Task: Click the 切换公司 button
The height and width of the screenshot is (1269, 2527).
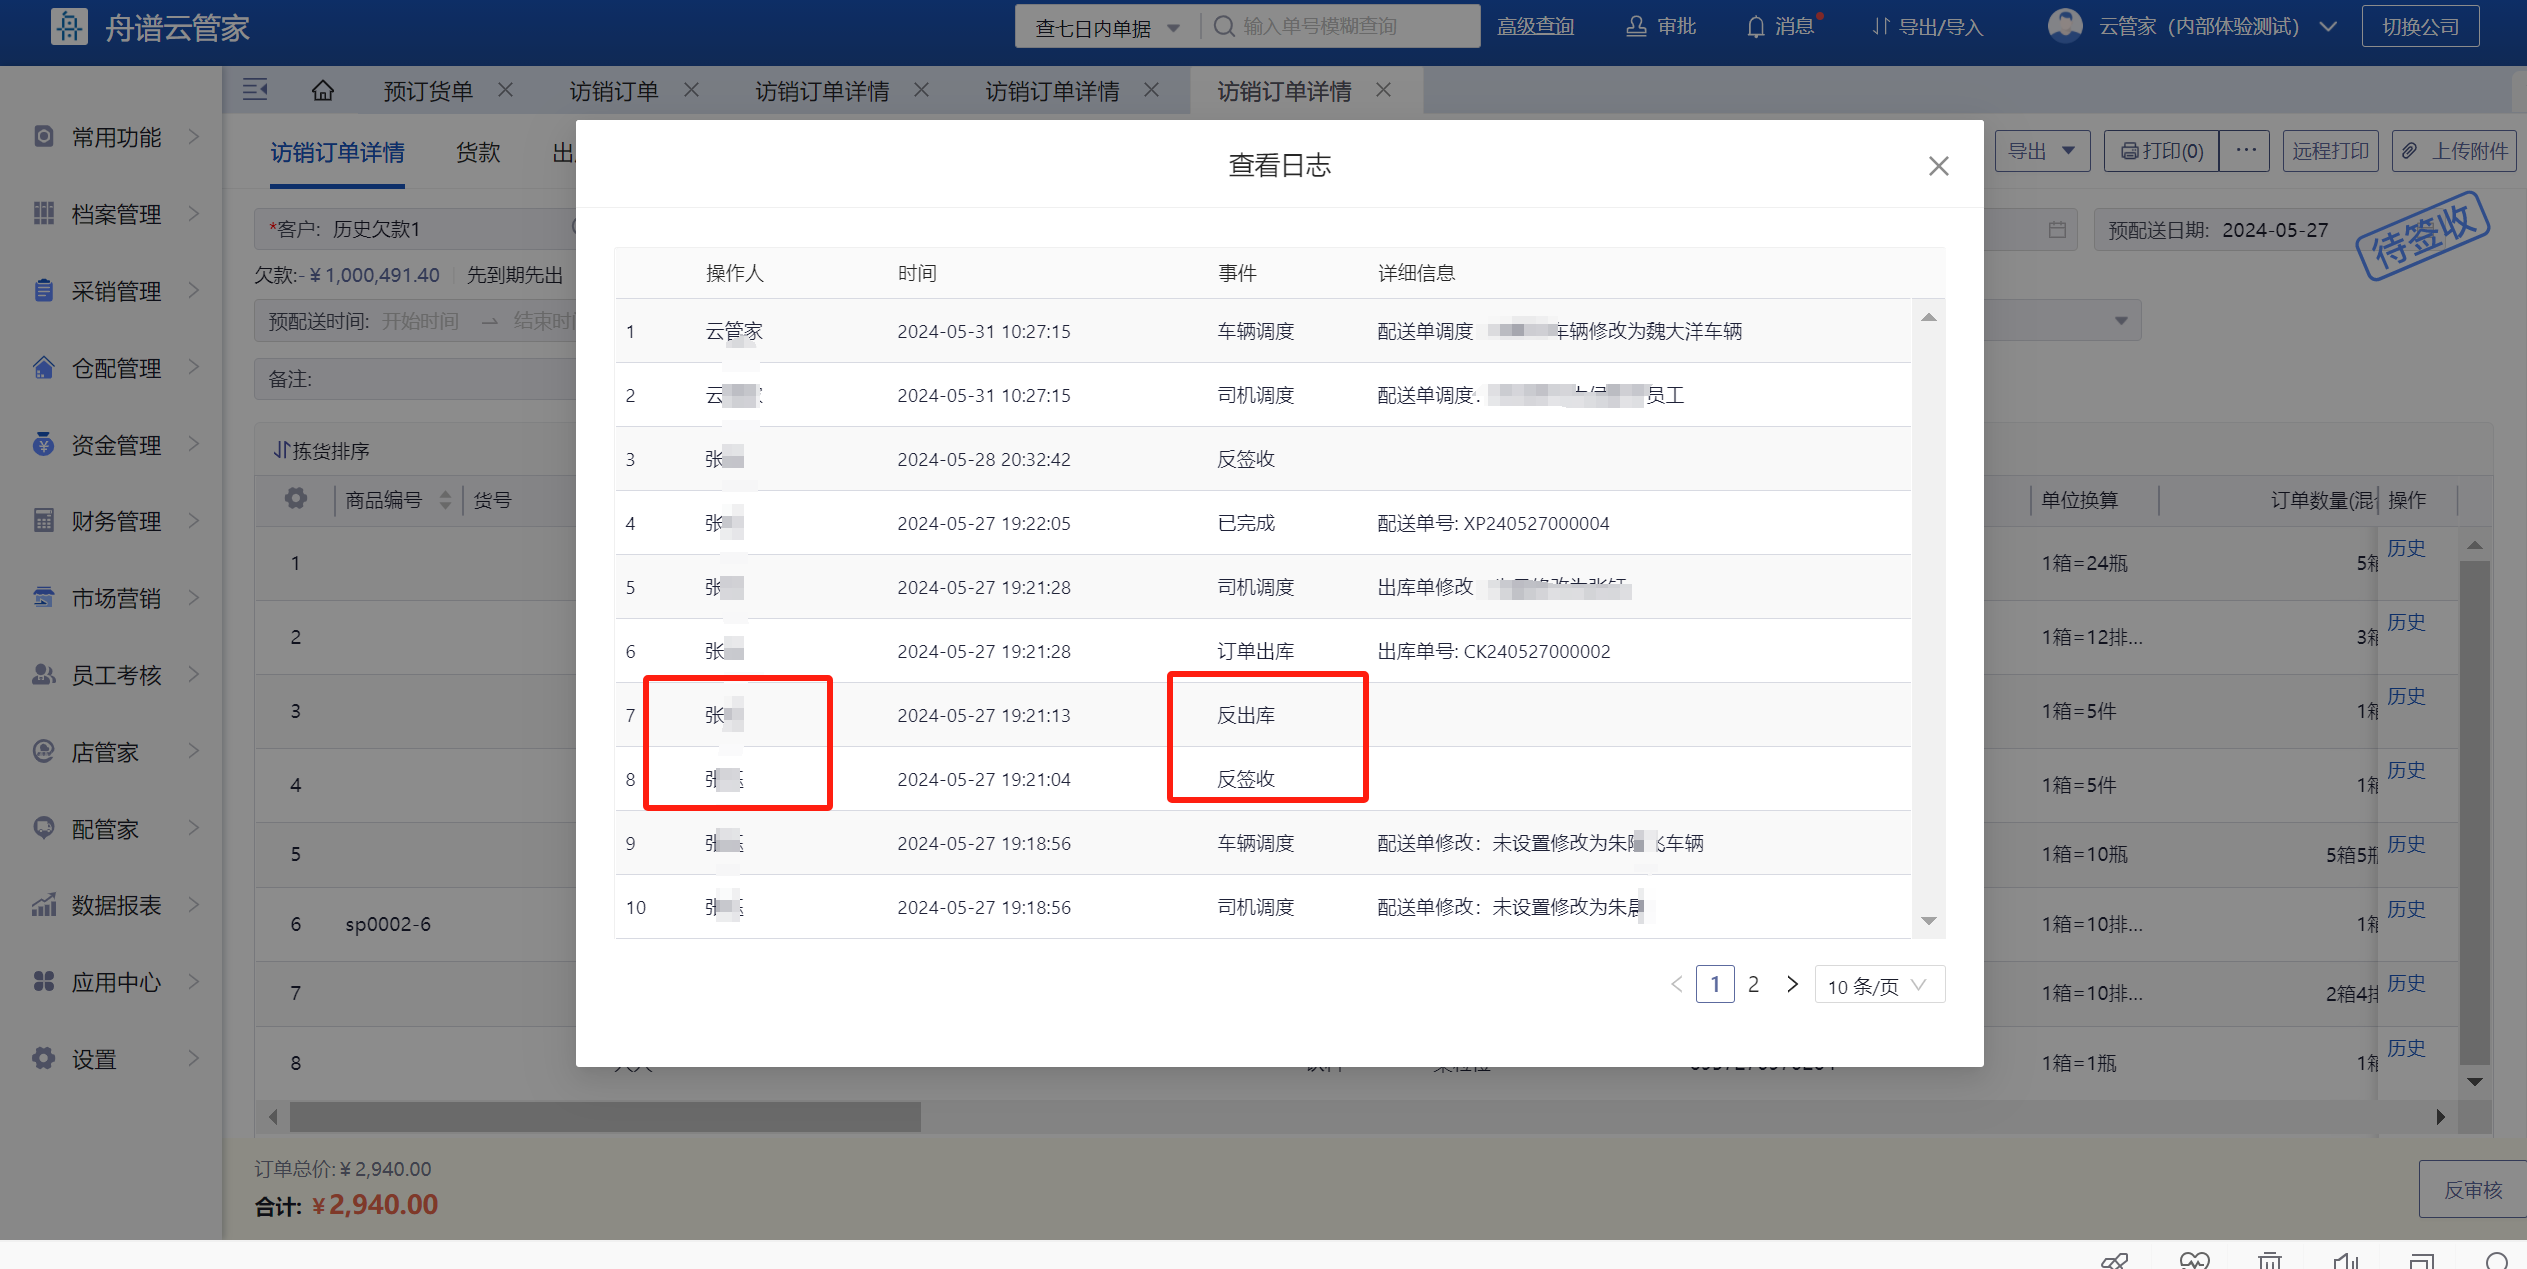Action: (2419, 27)
